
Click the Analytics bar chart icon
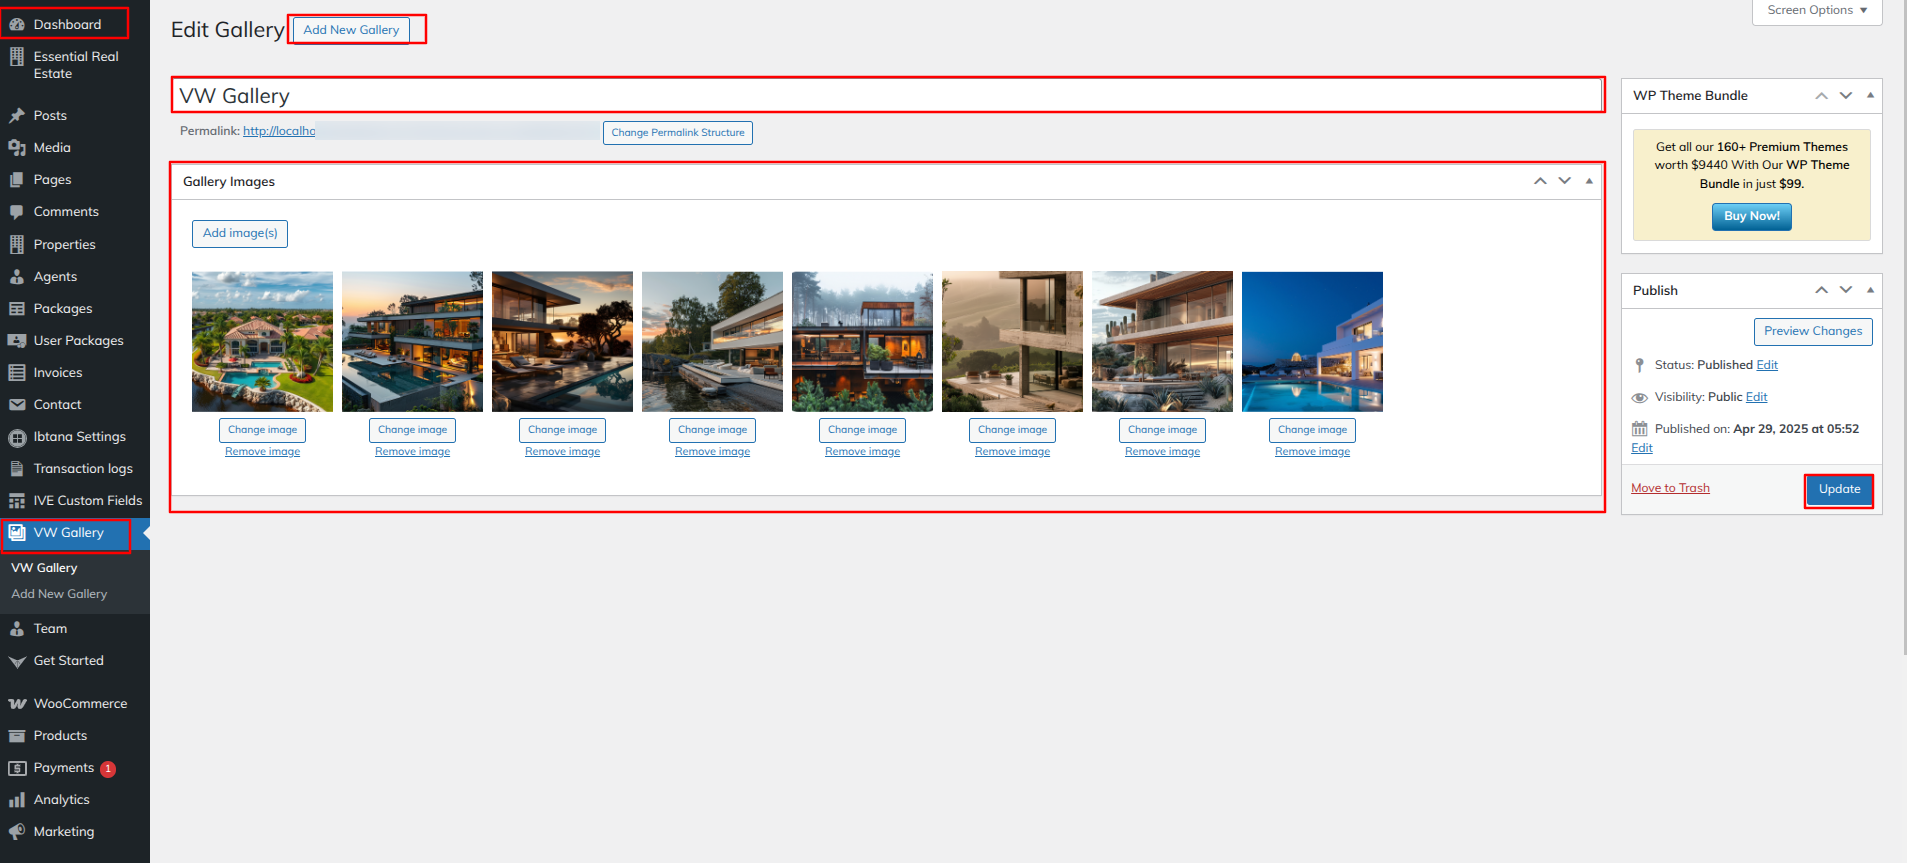tap(17, 800)
